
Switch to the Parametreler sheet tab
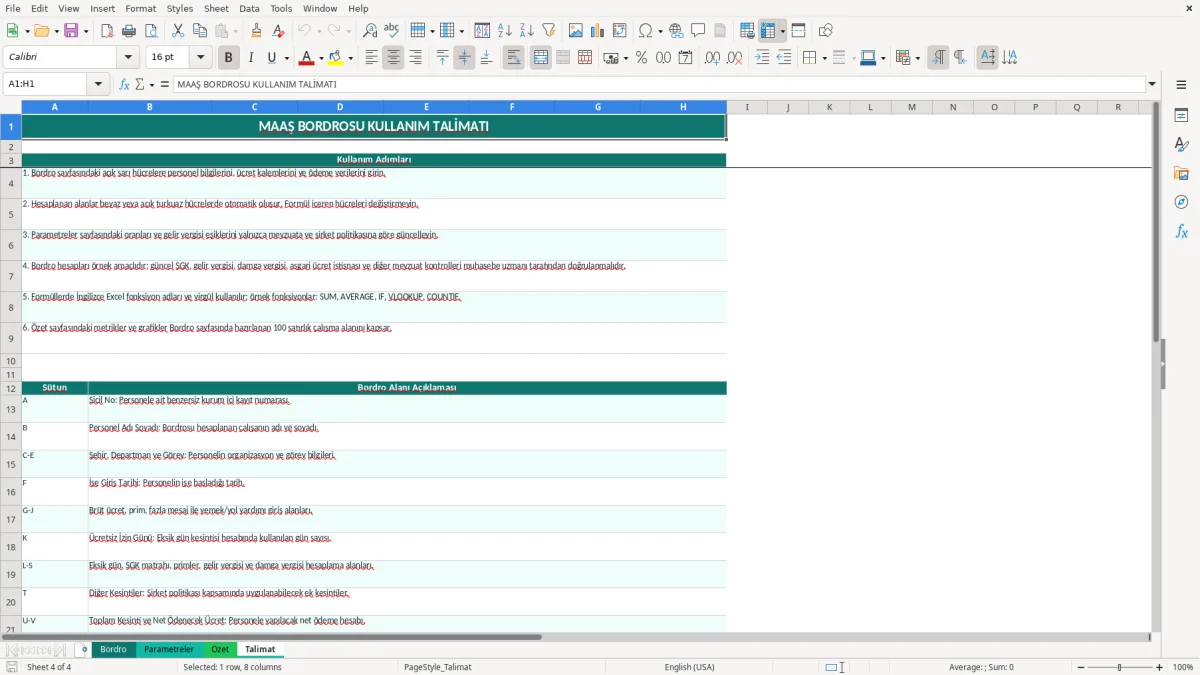pyautogui.click(x=169, y=649)
